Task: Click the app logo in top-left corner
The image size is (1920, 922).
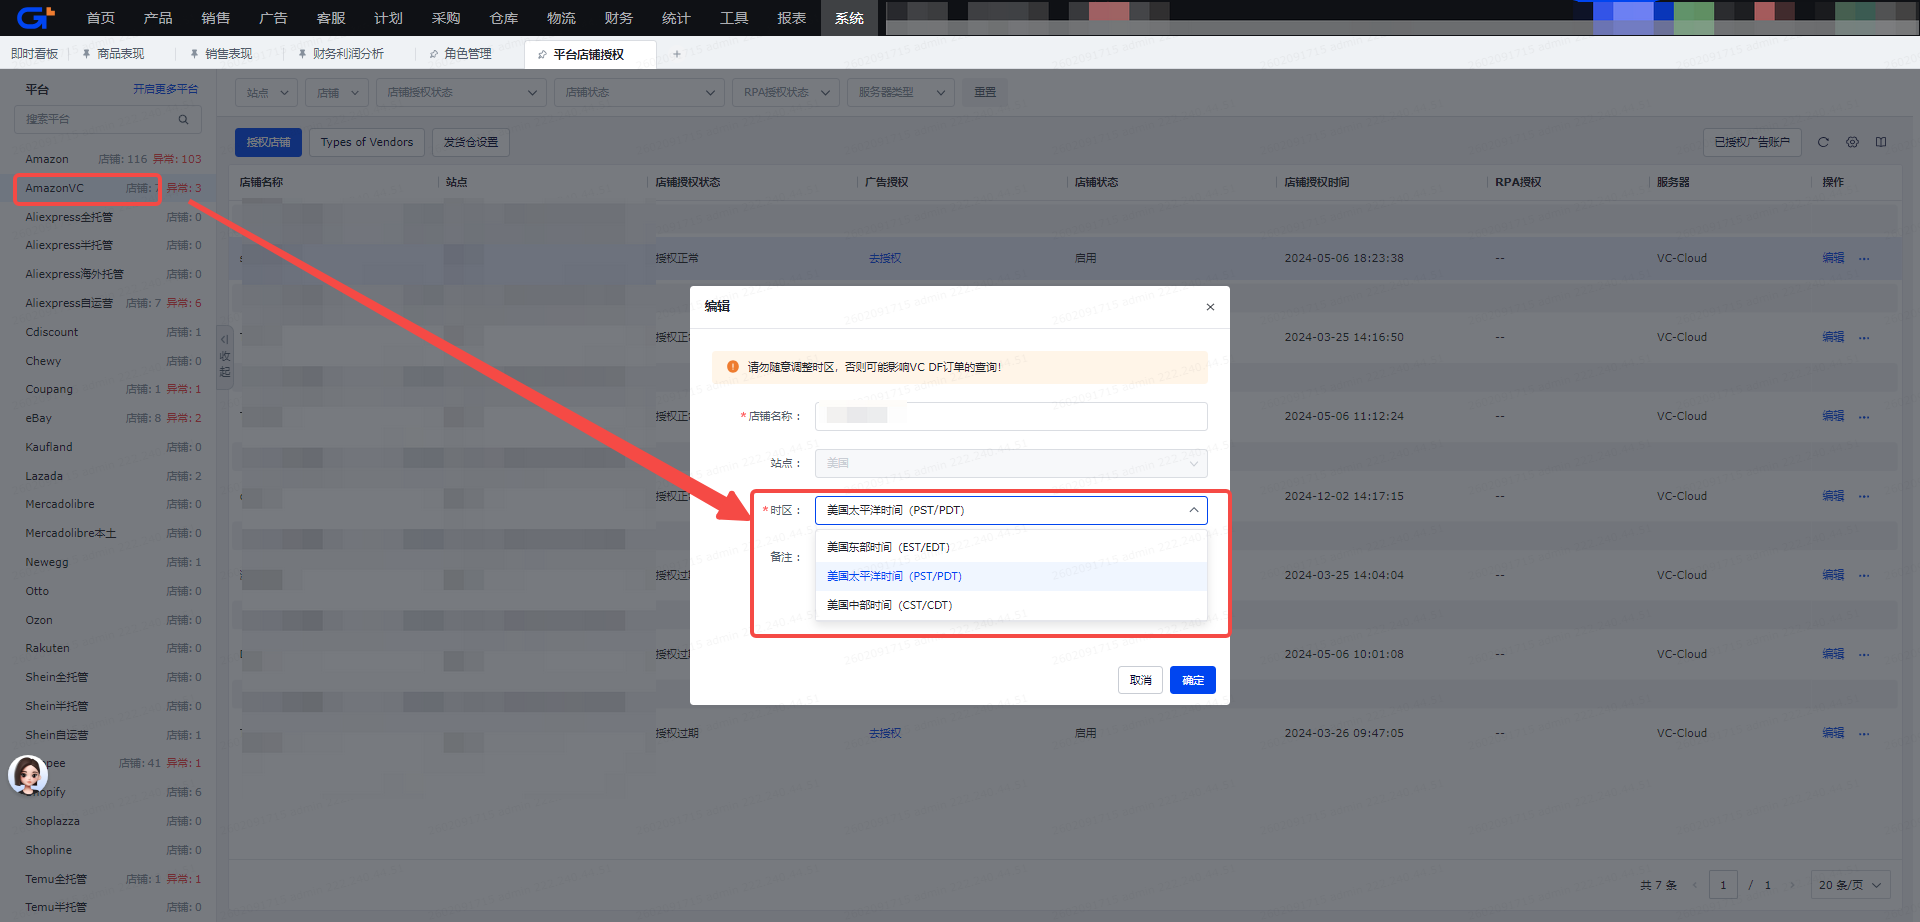Action: [x=35, y=17]
